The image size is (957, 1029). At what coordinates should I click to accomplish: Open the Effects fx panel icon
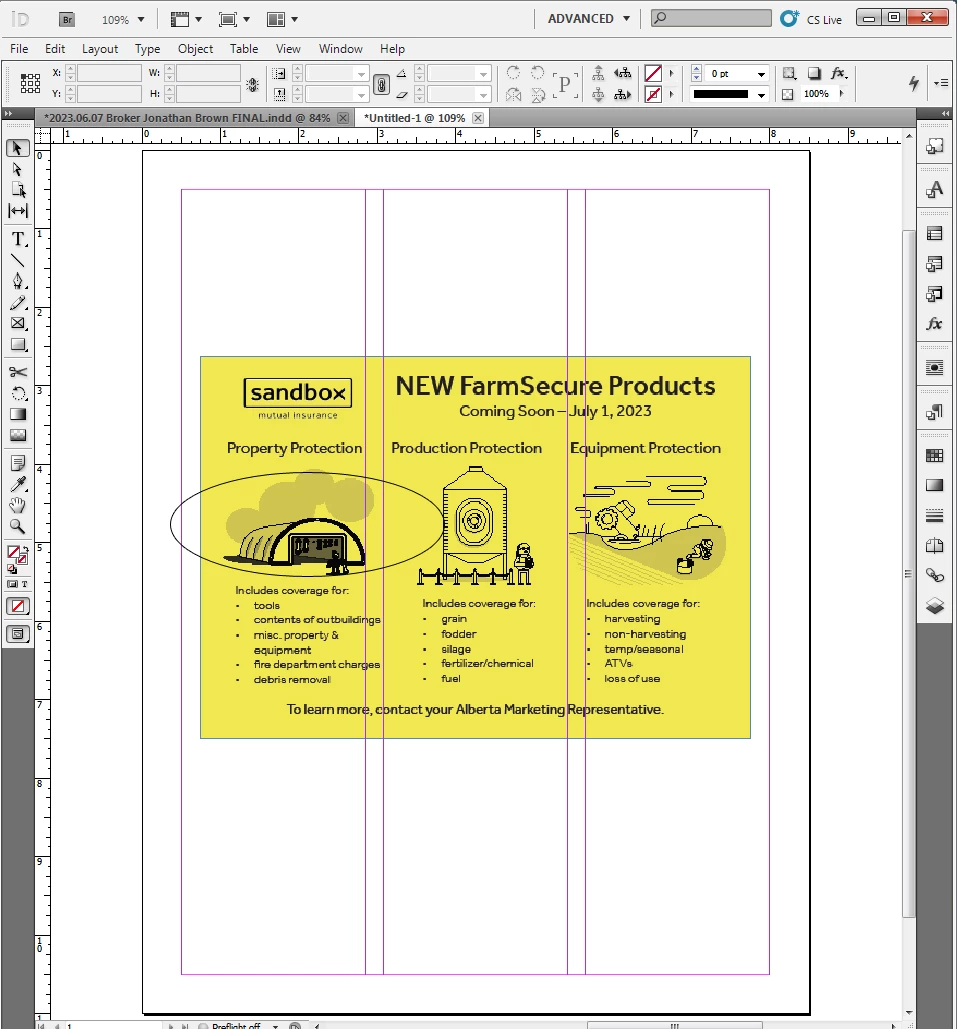[x=935, y=324]
